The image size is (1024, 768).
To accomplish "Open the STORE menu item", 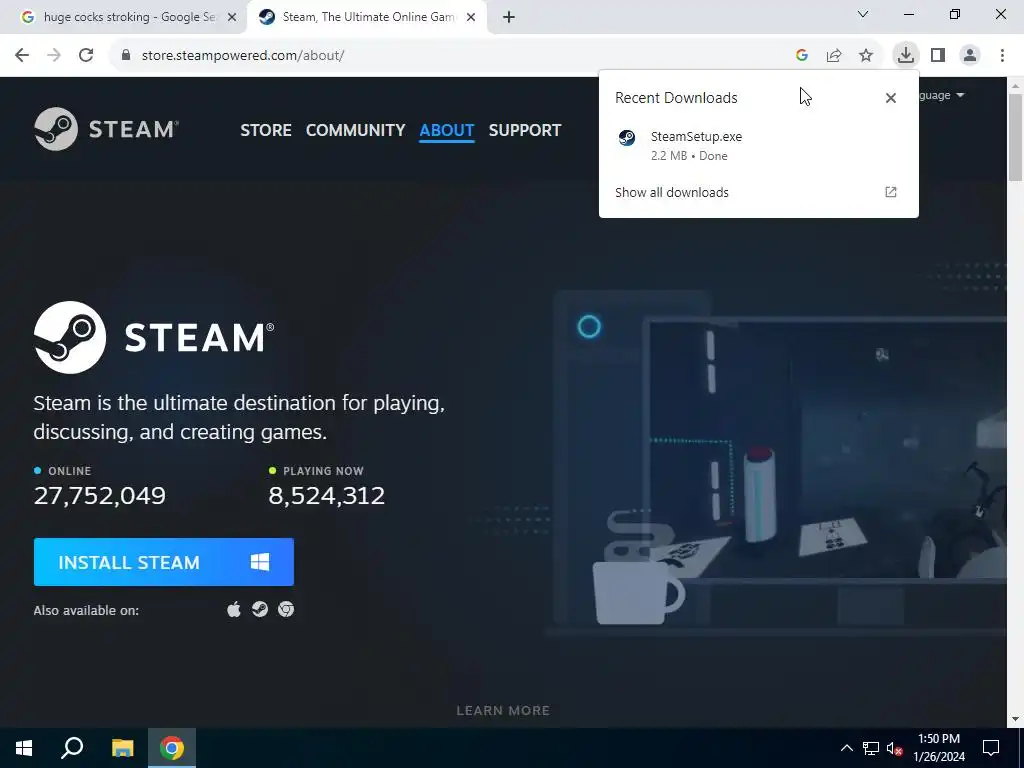I will pos(266,130).
